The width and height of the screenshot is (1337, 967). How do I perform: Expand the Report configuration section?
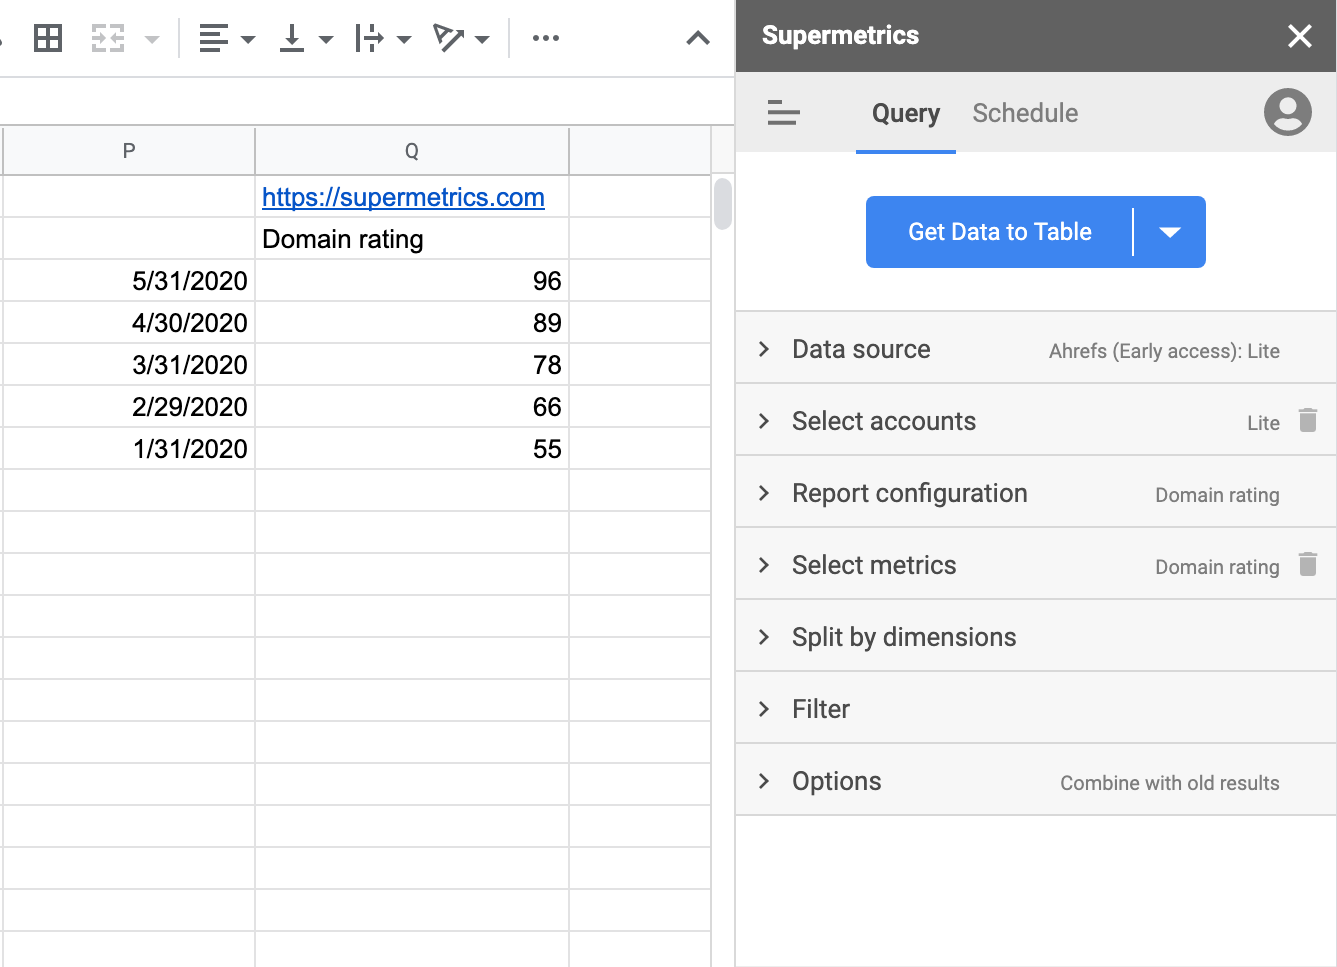(x=1036, y=492)
